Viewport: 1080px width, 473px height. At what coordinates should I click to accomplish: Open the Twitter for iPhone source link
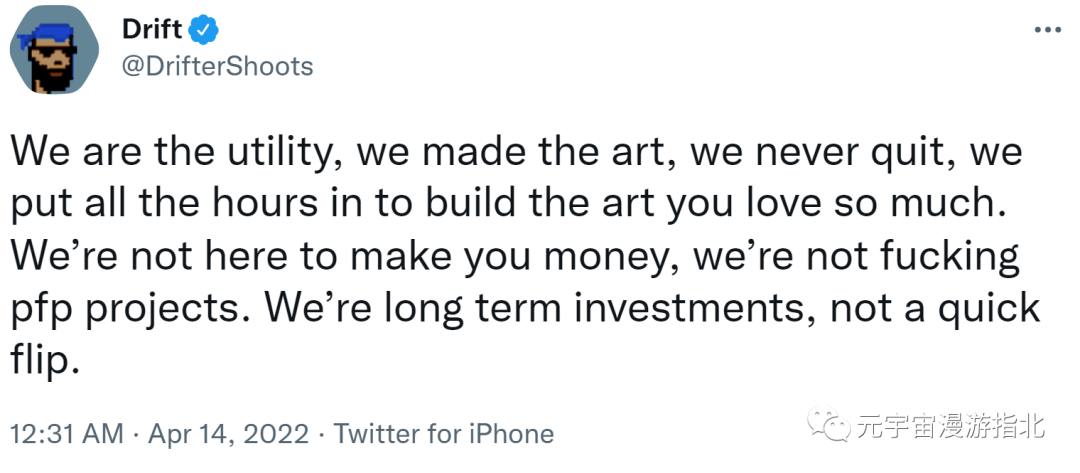pos(443,434)
